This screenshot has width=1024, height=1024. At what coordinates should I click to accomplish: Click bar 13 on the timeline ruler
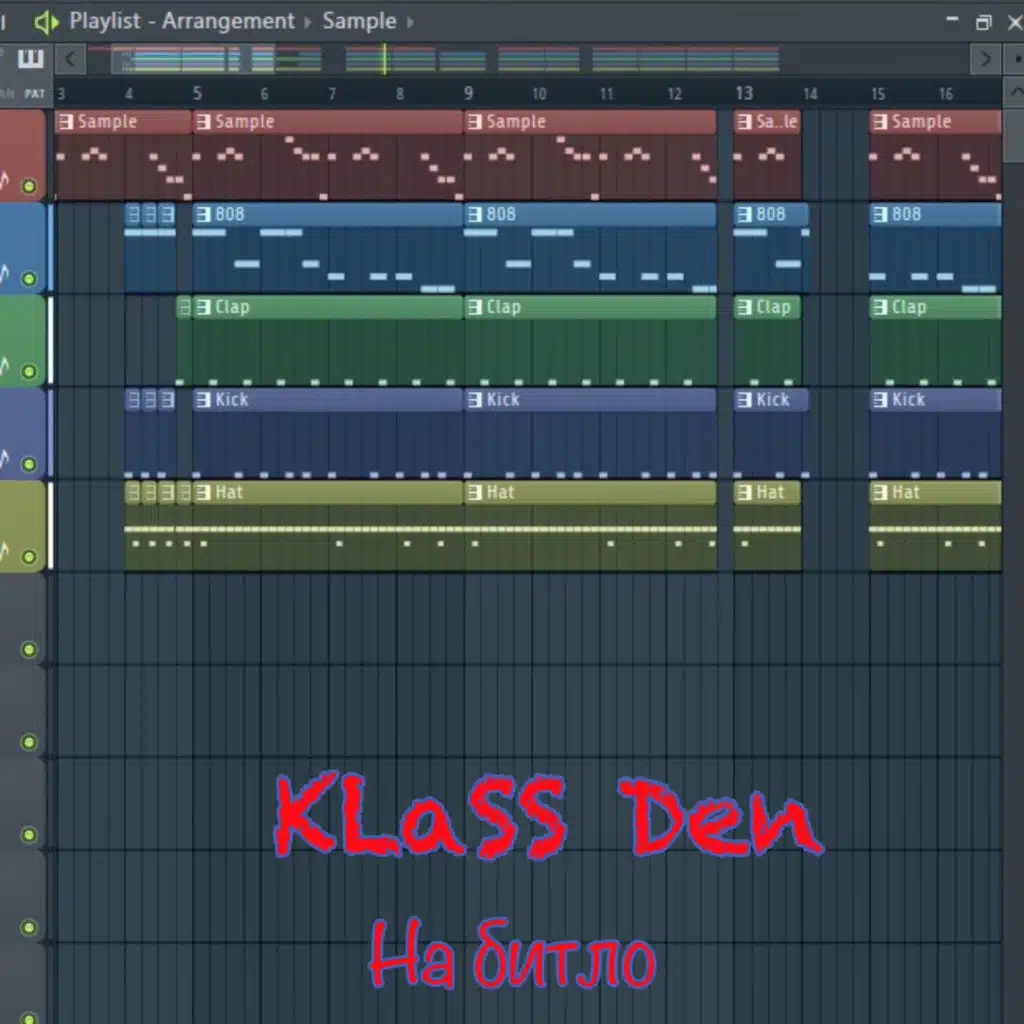click(x=744, y=93)
